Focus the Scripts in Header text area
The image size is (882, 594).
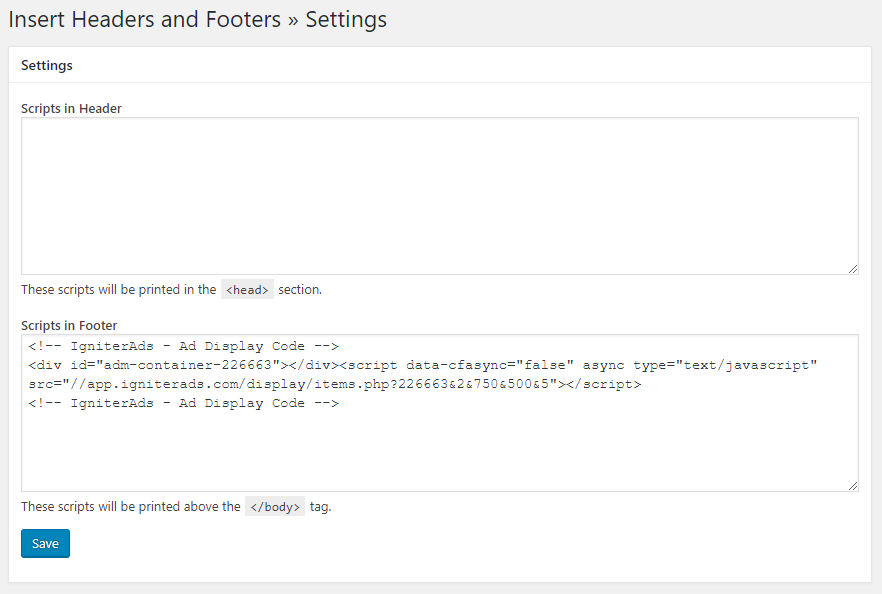point(440,196)
